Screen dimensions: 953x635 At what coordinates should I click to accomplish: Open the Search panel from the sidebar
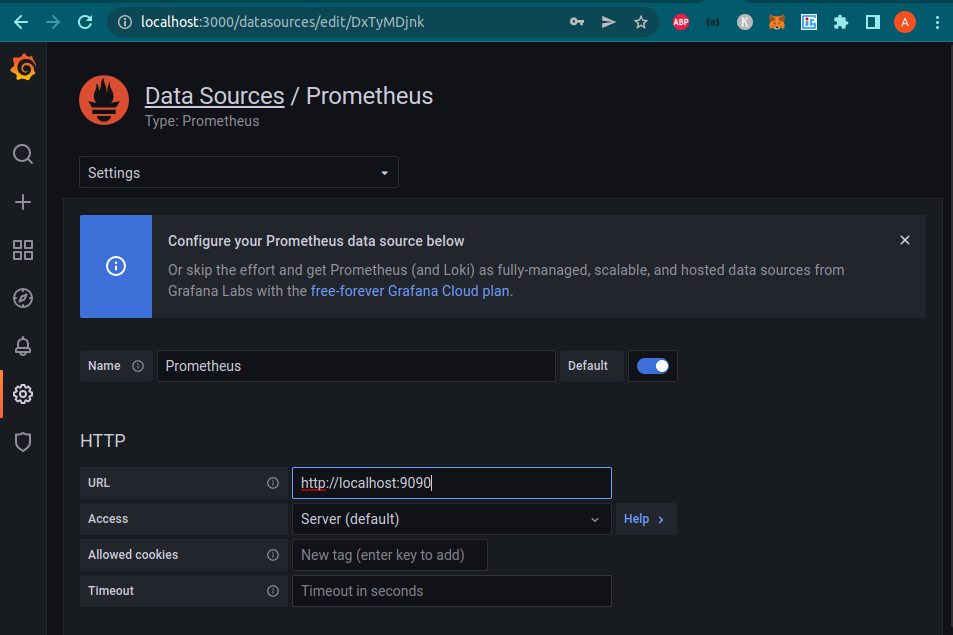click(x=22, y=154)
